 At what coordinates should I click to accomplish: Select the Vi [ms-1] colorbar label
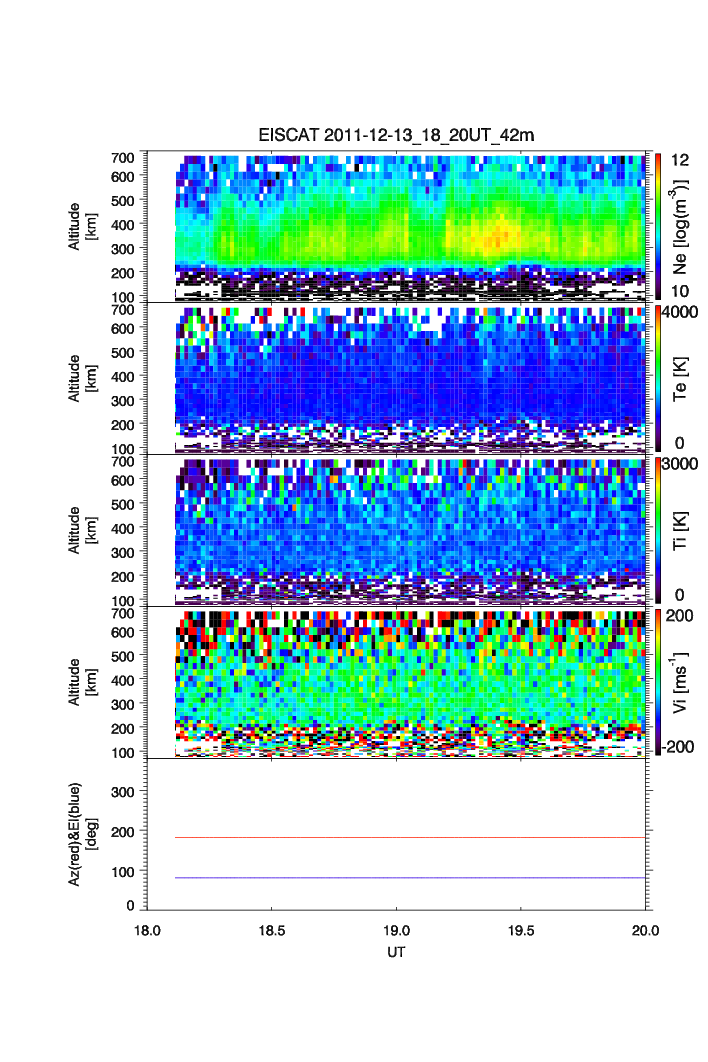coord(681,682)
